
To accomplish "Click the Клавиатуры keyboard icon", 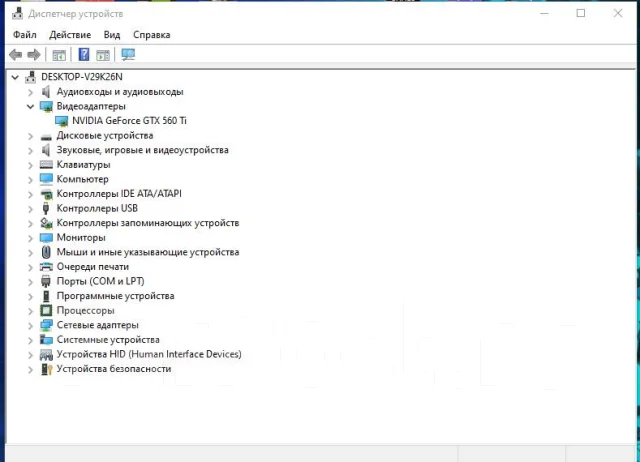I will 46,165.
